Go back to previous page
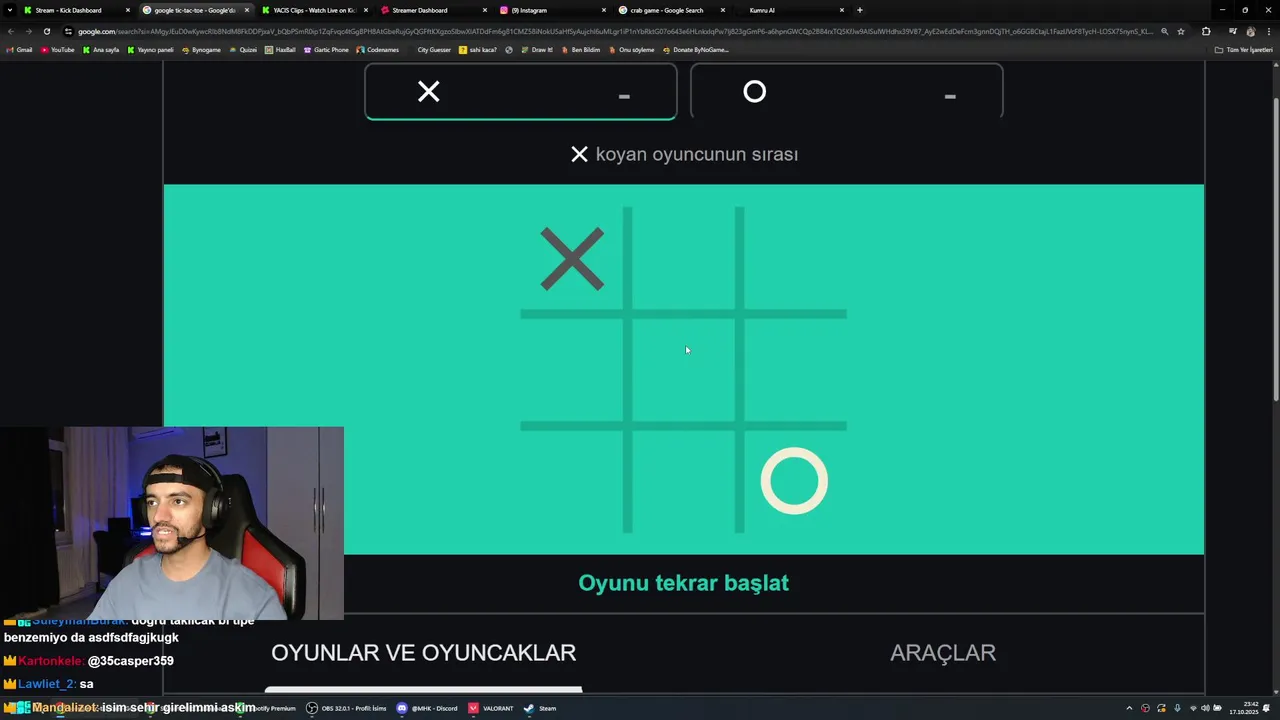Viewport: 1280px width, 720px height. point(11,31)
